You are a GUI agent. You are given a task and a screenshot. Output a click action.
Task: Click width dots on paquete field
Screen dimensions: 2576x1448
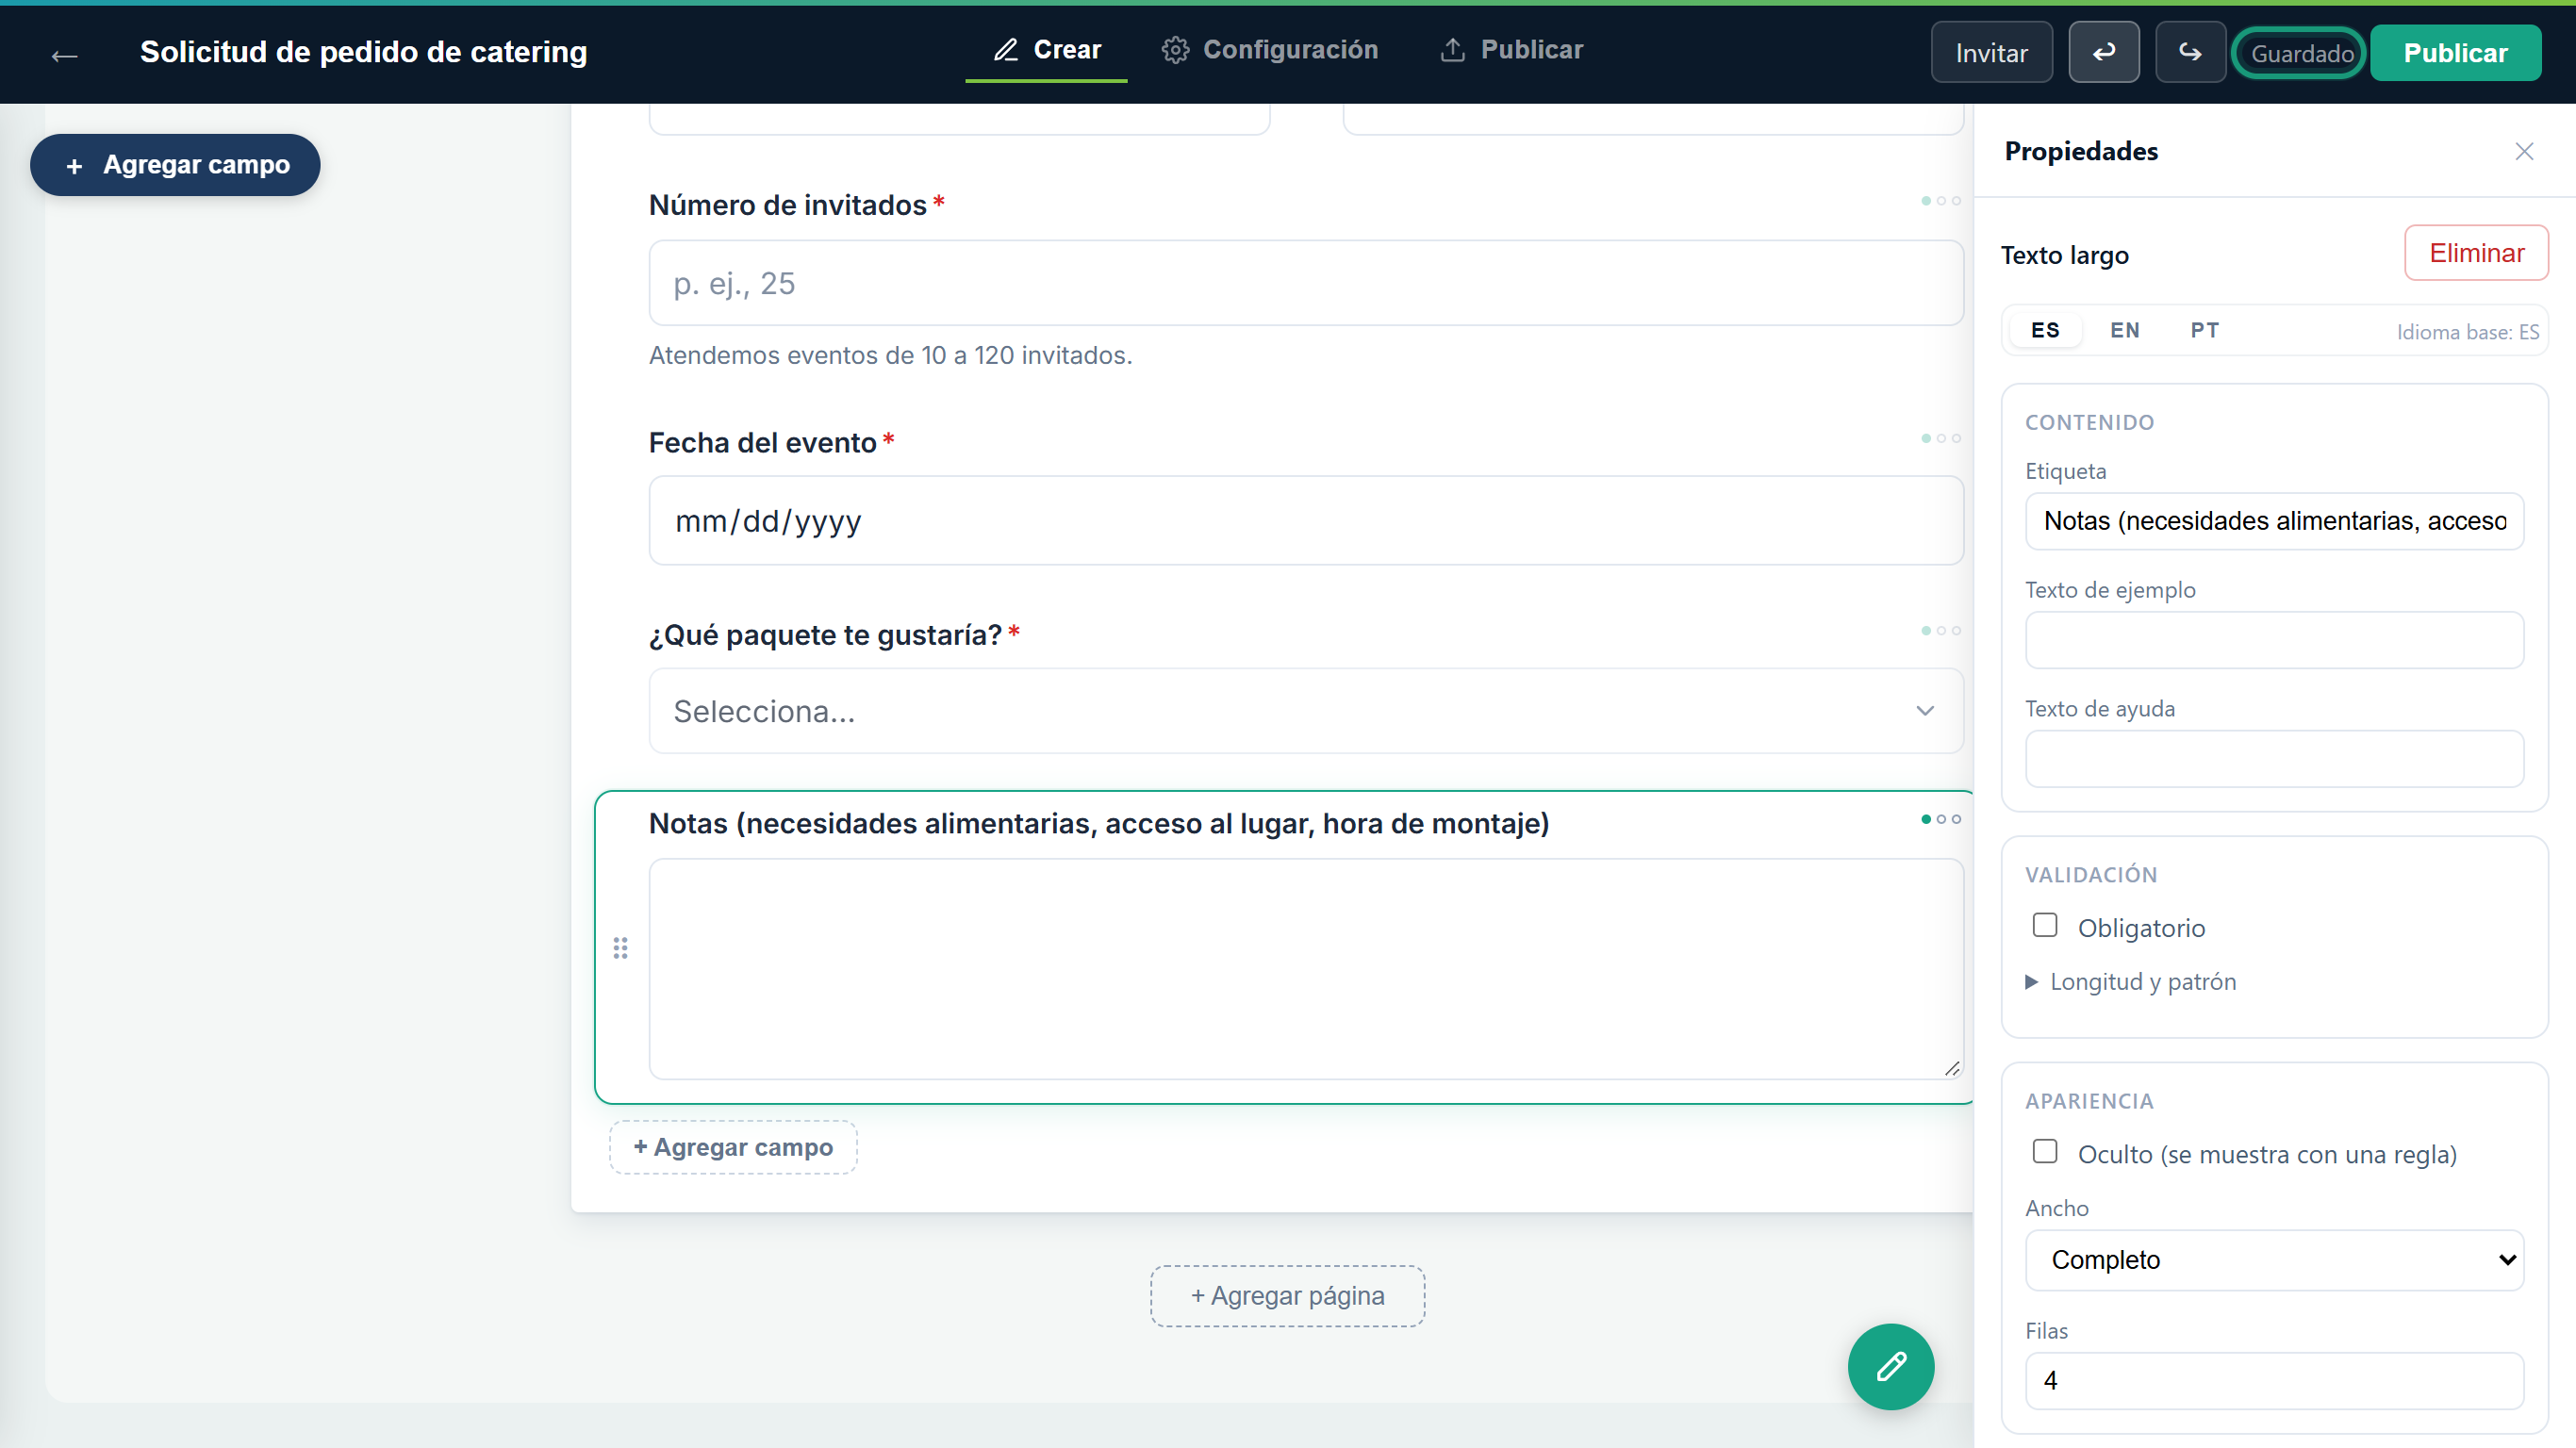(x=1940, y=630)
